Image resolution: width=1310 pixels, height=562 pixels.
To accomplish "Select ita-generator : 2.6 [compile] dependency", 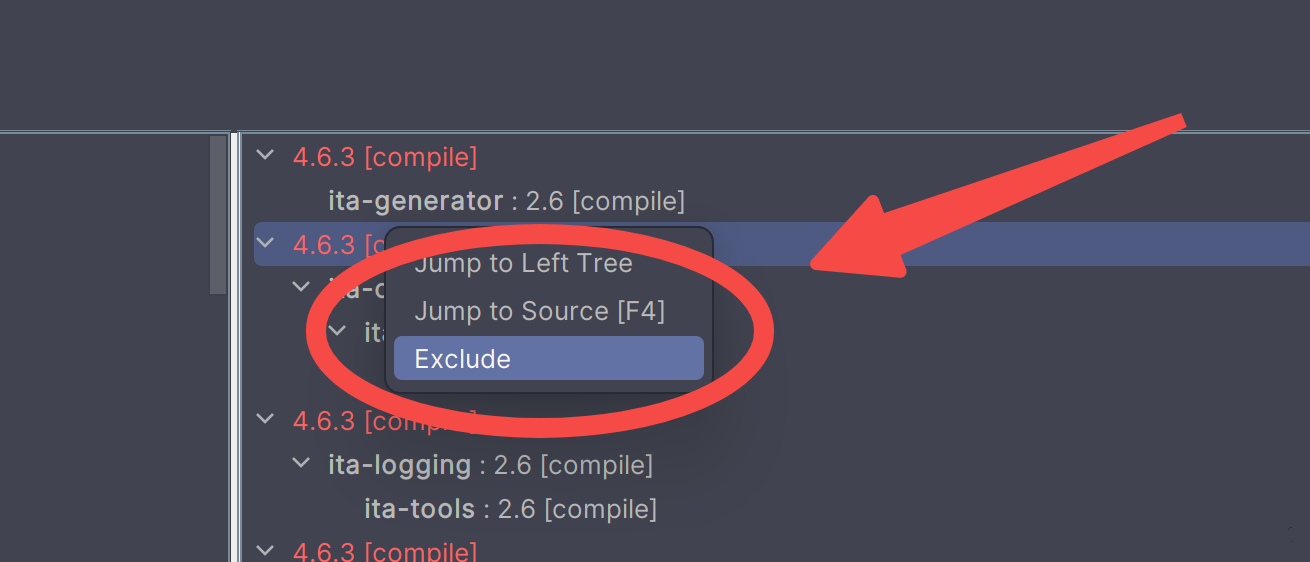I will [x=506, y=201].
